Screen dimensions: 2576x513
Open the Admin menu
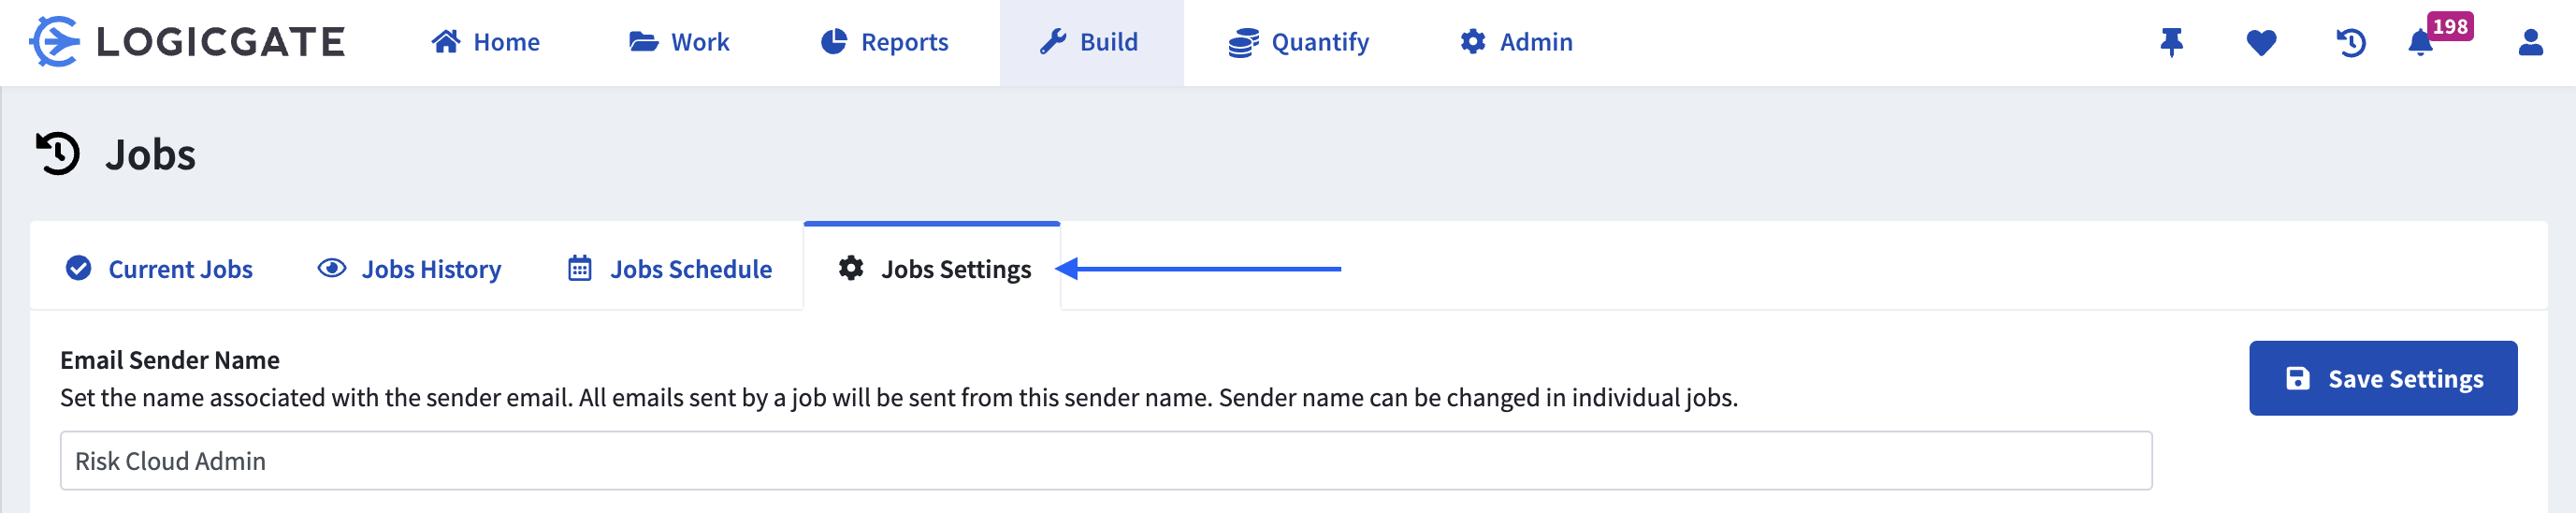click(x=1516, y=42)
